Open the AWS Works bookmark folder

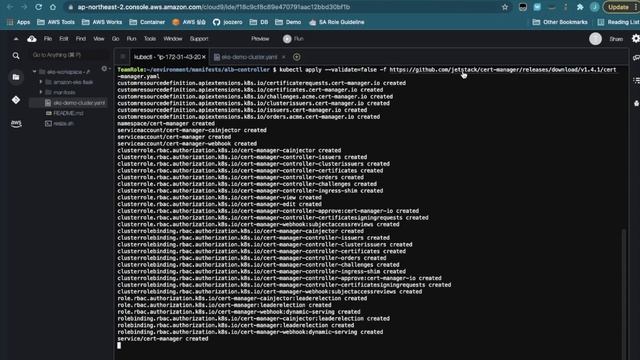pyautogui.click(x=102, y=22)
